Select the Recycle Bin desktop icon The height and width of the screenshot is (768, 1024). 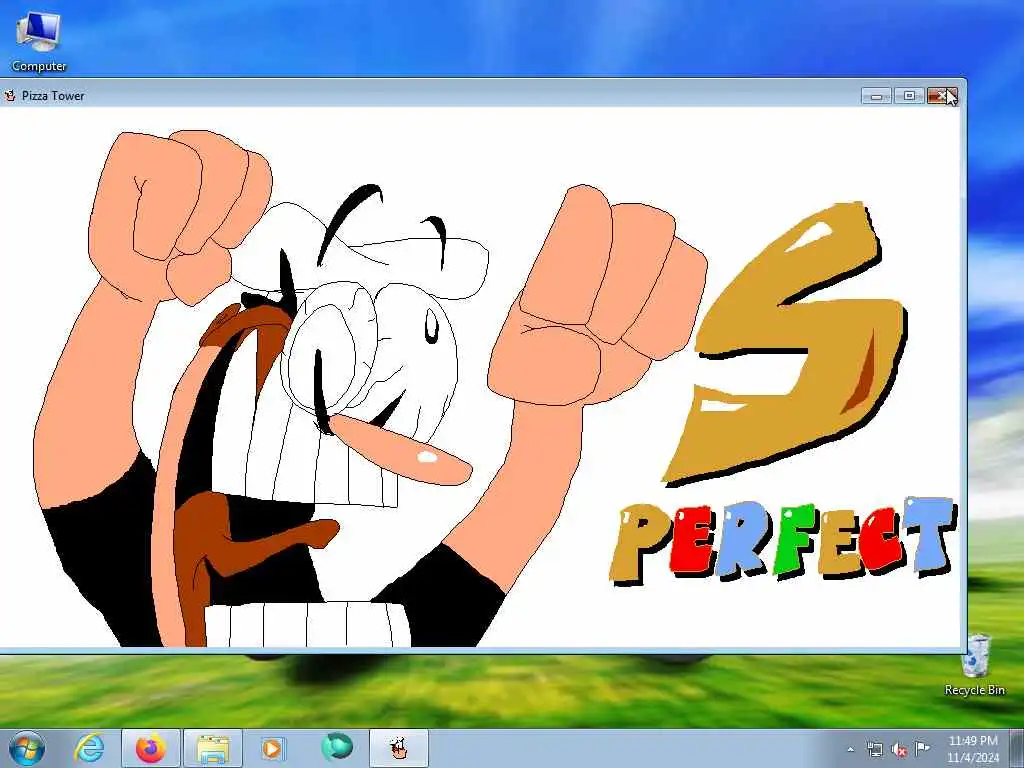tap(975, 664)
